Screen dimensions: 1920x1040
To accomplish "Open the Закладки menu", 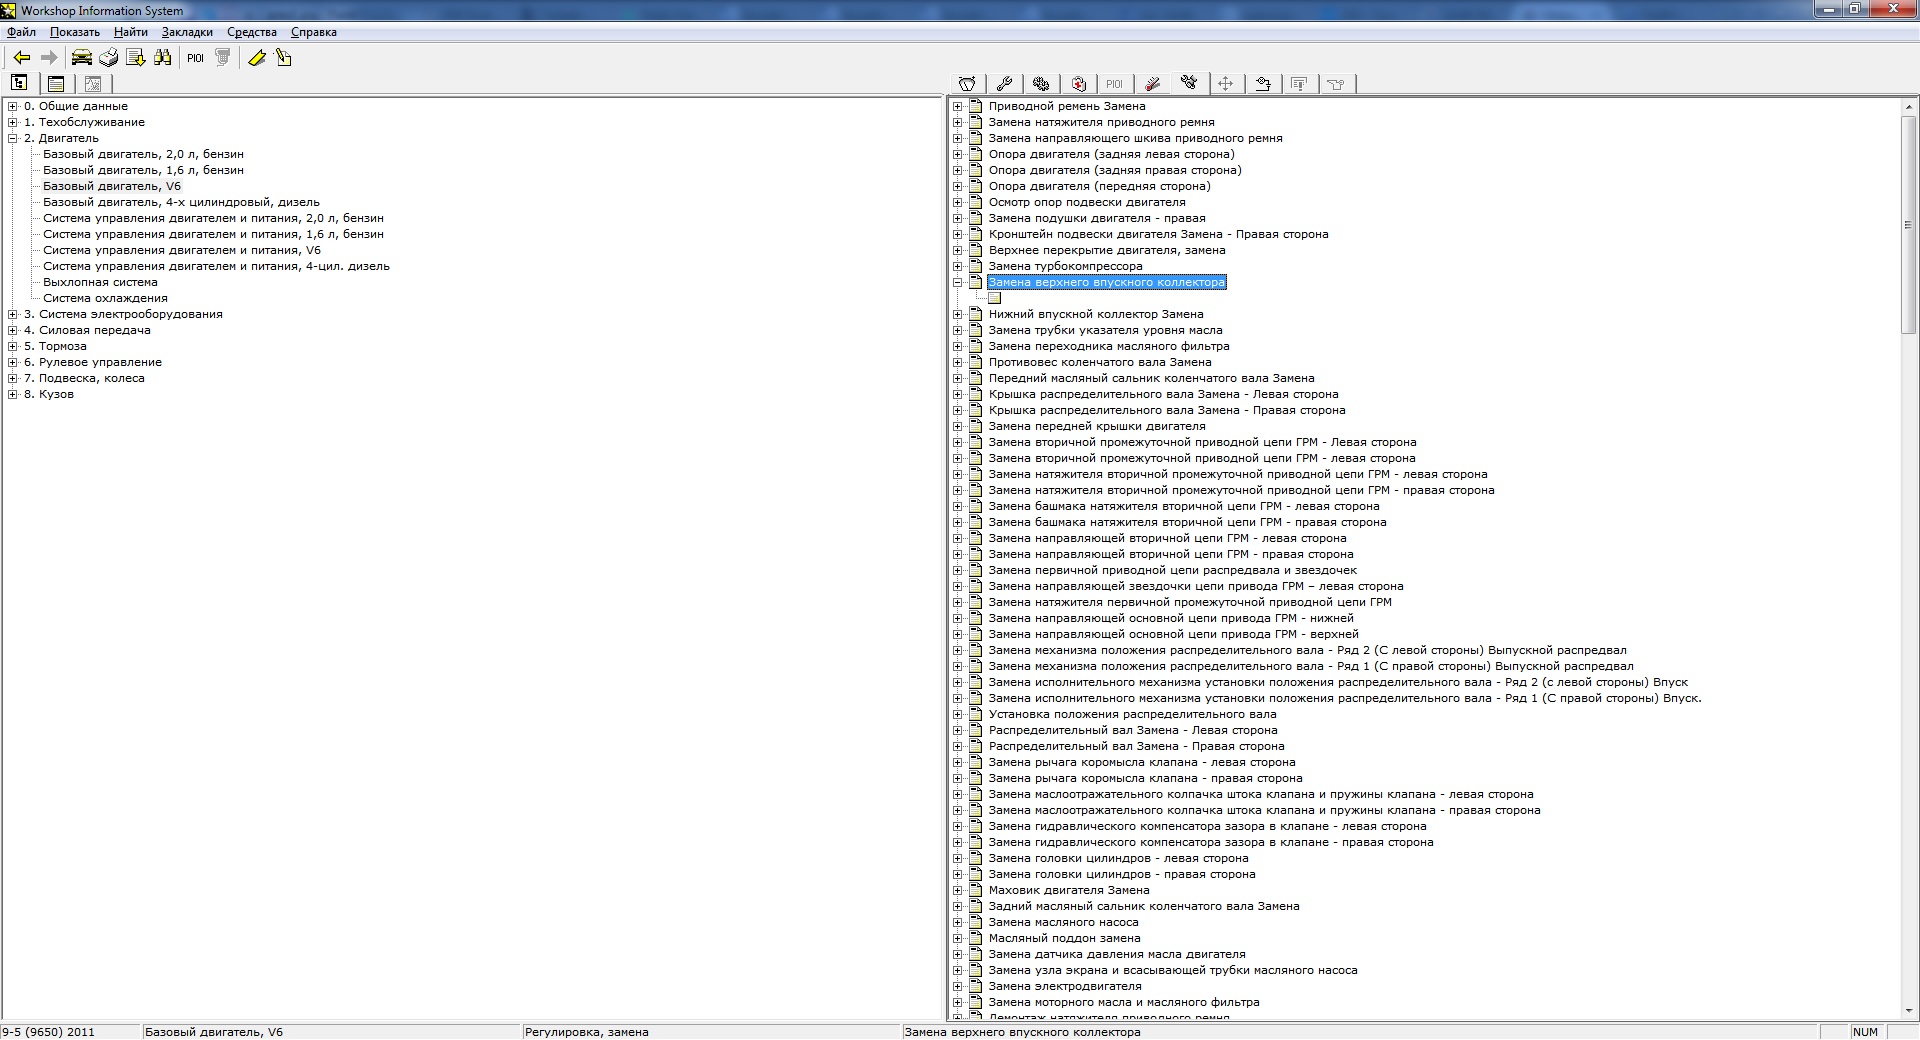I will [187, 32].
